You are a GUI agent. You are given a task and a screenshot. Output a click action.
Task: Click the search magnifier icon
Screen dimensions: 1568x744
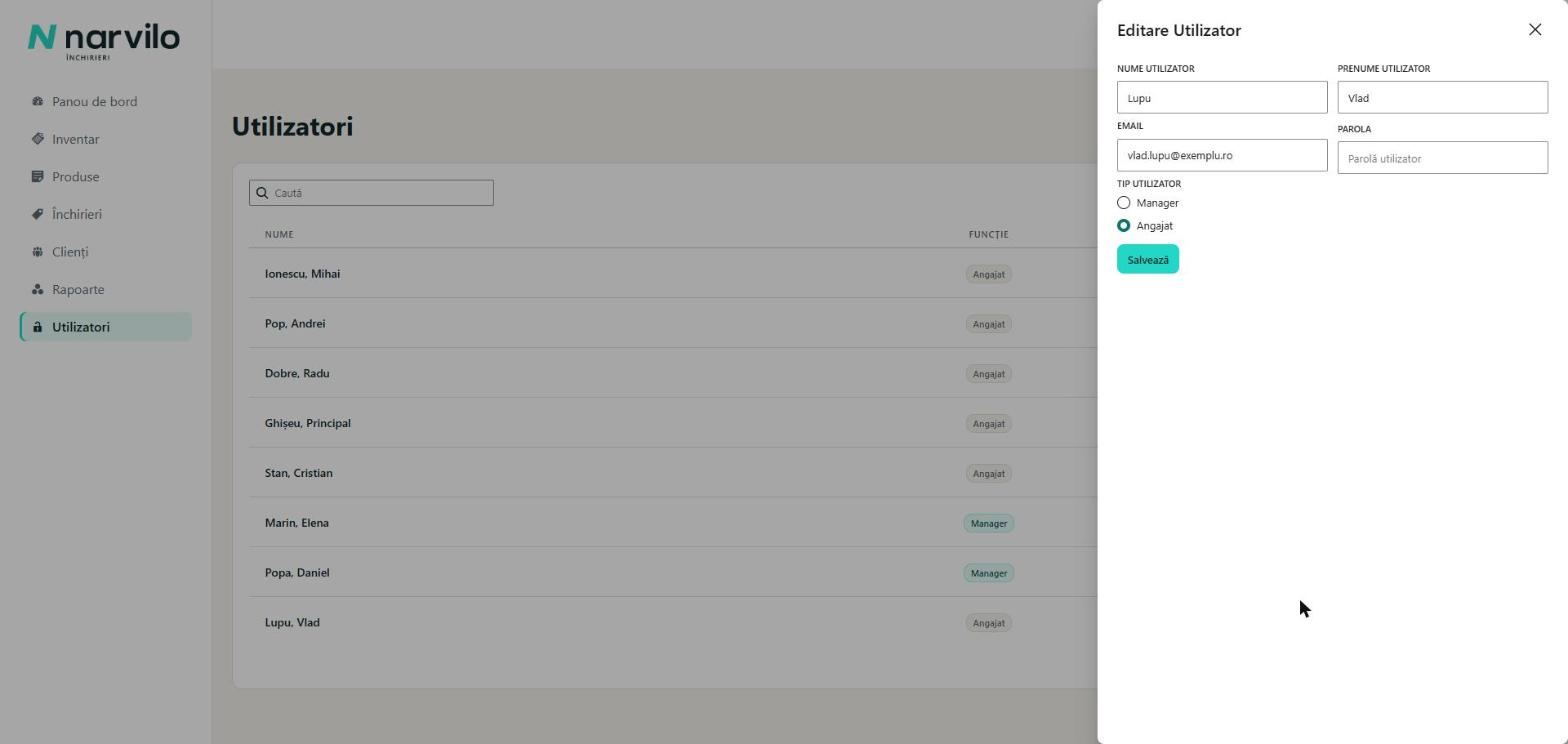pyautogui.click(x=262, y=193)
